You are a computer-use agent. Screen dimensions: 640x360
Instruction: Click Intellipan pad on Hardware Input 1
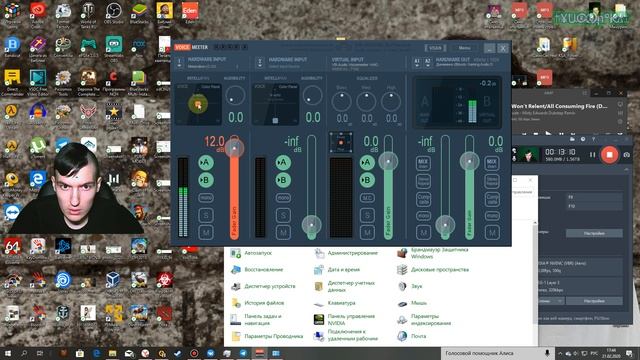click(198, 104)
